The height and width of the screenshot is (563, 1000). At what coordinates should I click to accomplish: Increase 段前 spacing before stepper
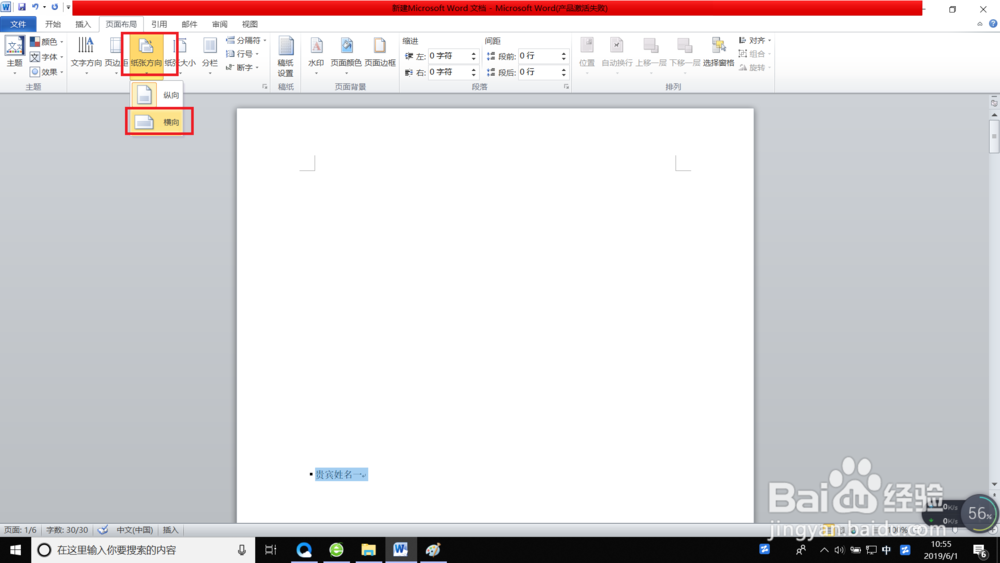click(x=564, y=54)
